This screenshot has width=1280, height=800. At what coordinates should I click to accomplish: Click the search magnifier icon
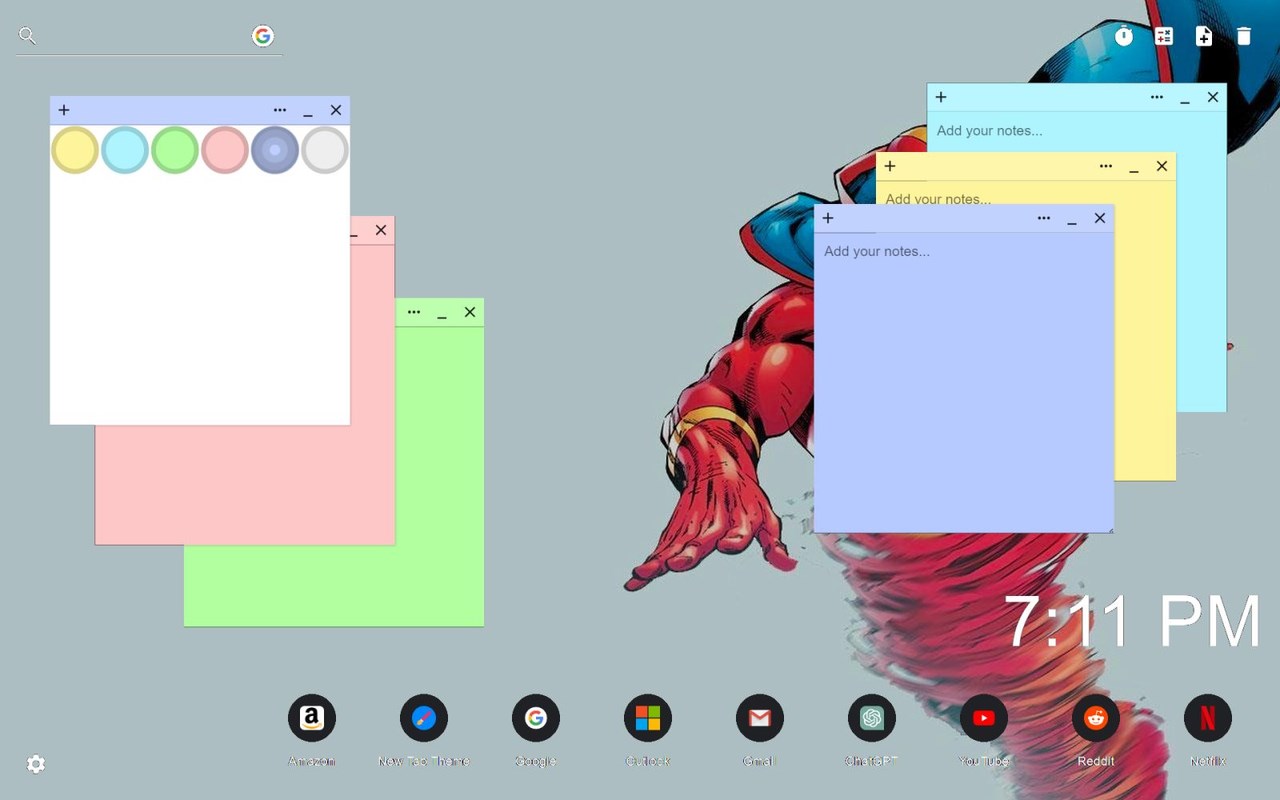coord(27,36)
